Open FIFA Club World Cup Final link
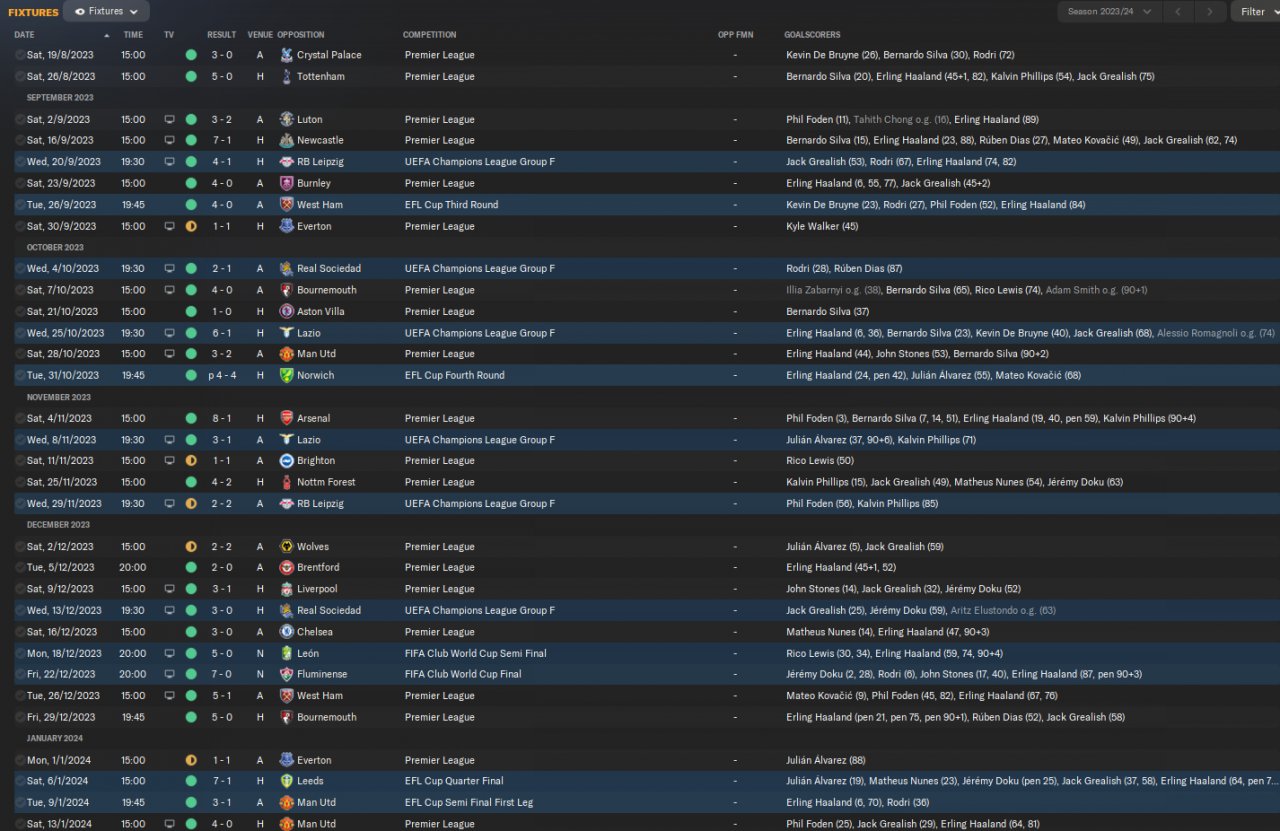Image resolution: width=1280 pixels, height=831 pixels. 463,674
